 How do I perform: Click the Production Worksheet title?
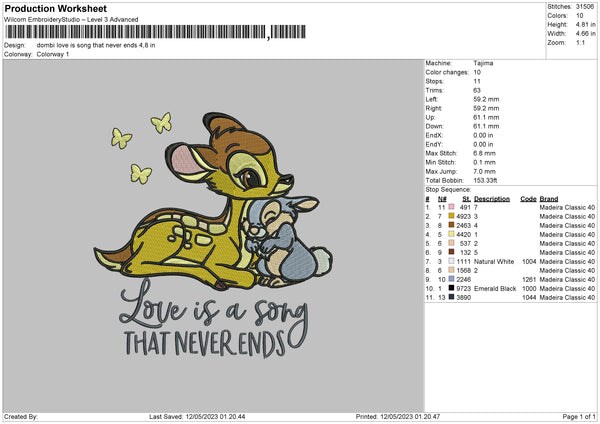tap(55, 8)
